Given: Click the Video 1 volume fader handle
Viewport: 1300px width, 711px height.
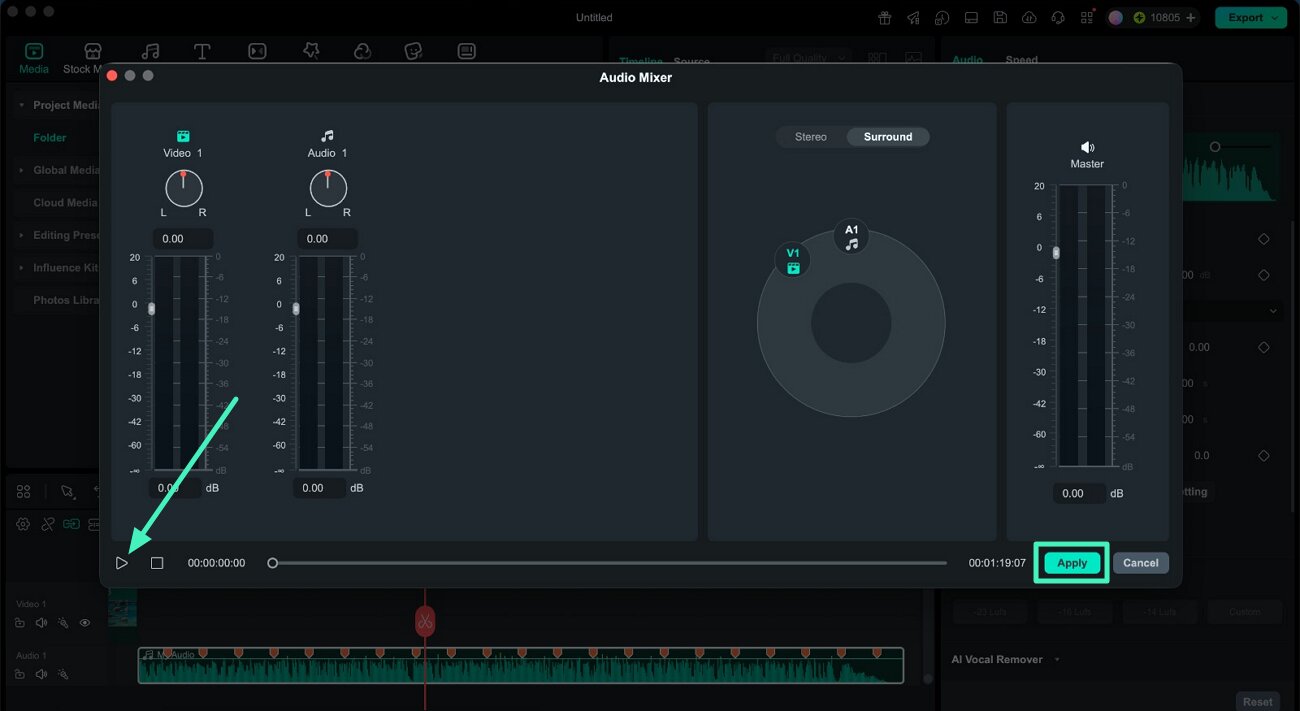Looking at the screenshot, I should click(152, 308).
